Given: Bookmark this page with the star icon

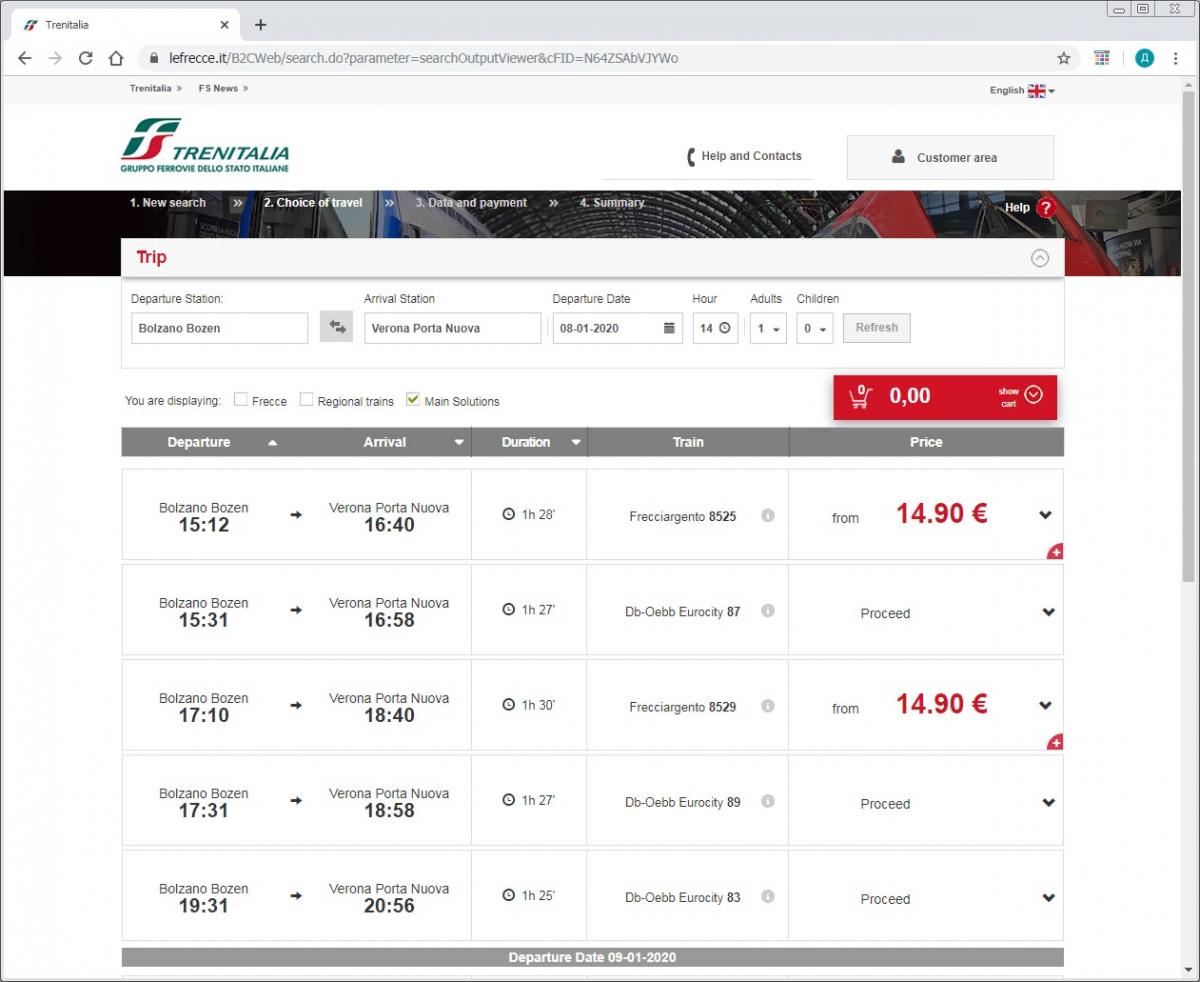Looking at the screenshot, I should coord(1064,58).
